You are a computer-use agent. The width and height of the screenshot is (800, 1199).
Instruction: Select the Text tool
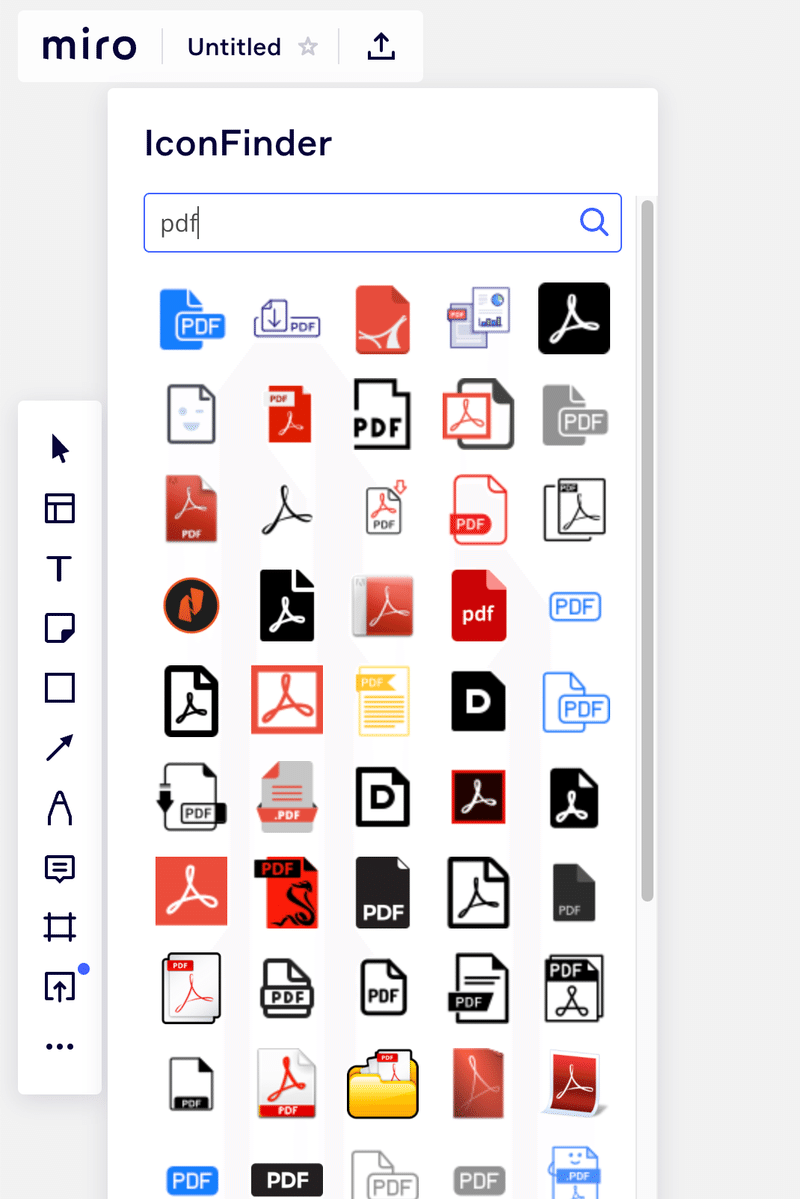point(60,568)
